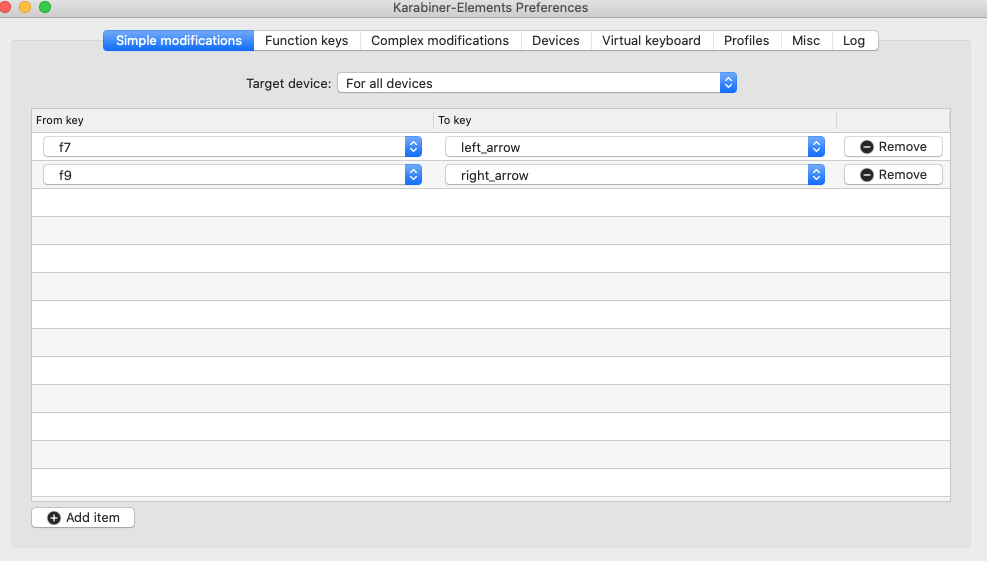Viewport: 987px width, 561px height.
Task: Close the Karabiner-Elements Preferences window
Action: [5, 7]
